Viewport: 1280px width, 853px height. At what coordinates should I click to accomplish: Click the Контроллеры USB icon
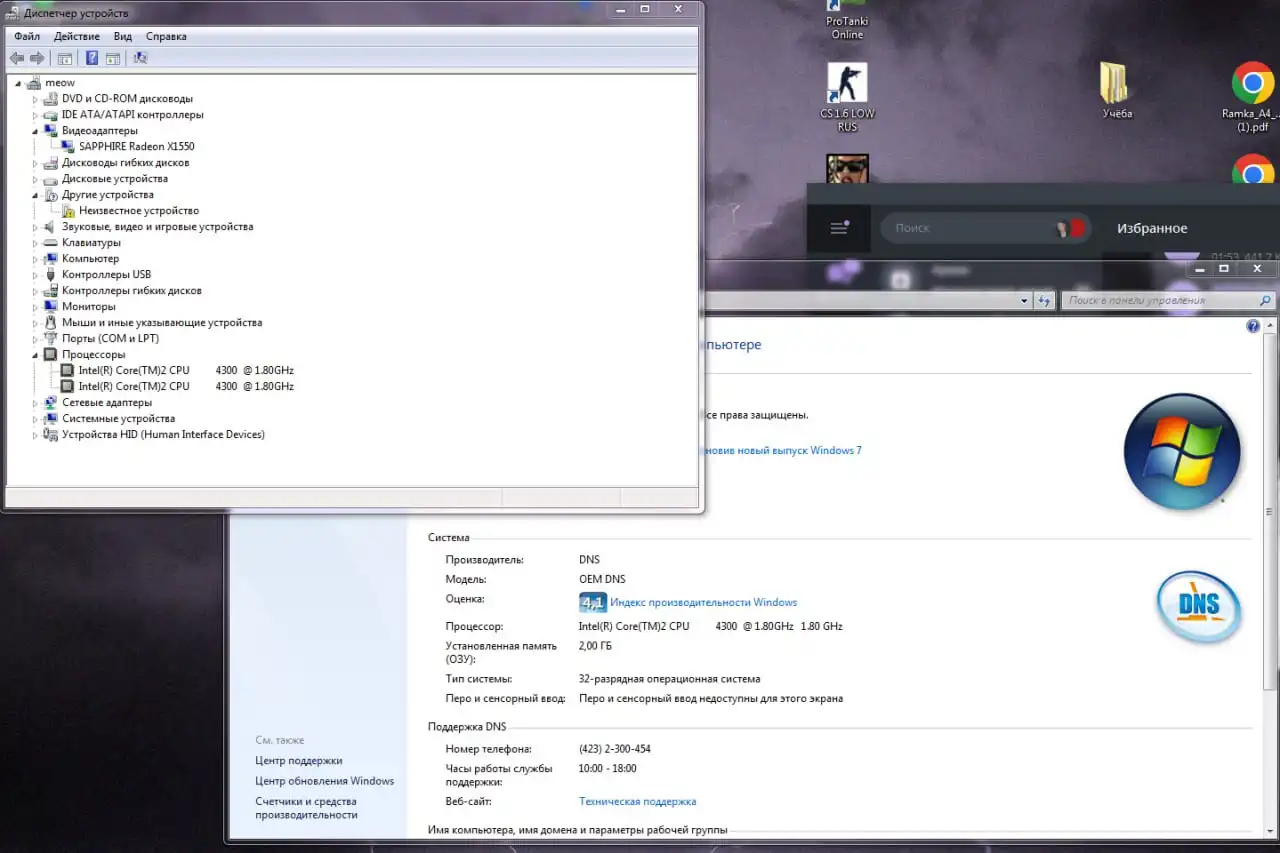51,275
